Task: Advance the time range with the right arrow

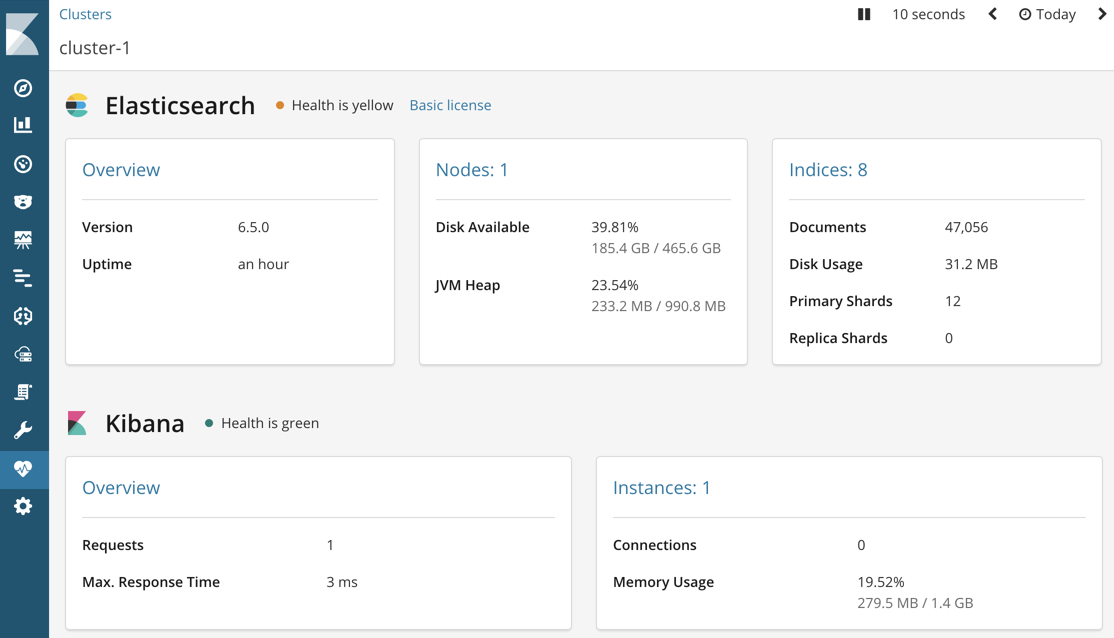Action: click(x=1102, y=14)
